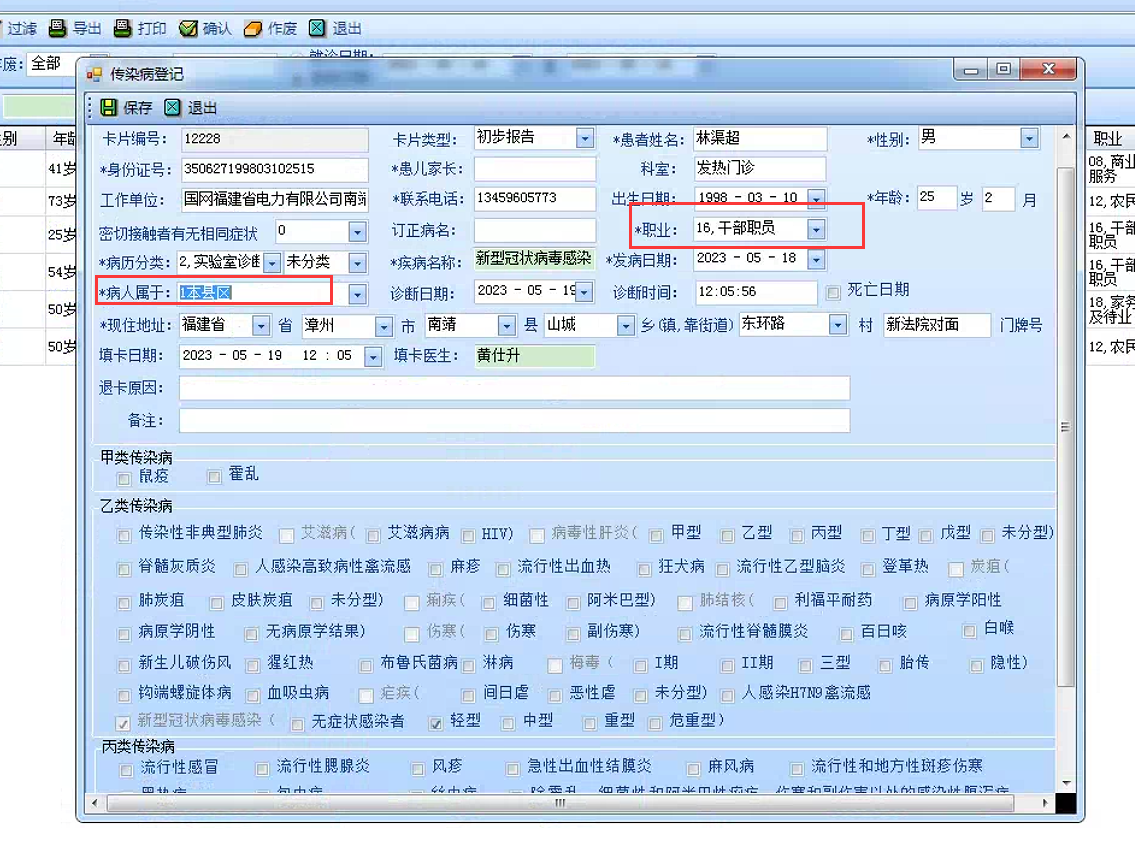Check the 百日咳 checkbox
Screen dimensions: 1135x841
tap(845, 634)
